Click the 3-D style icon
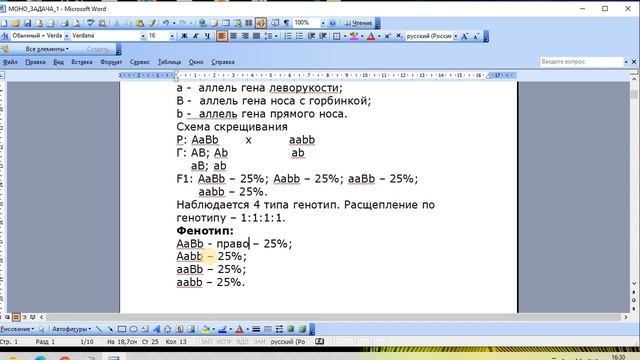Image resolution: width=640 pixels, height=360 pixels. (302, 329)
